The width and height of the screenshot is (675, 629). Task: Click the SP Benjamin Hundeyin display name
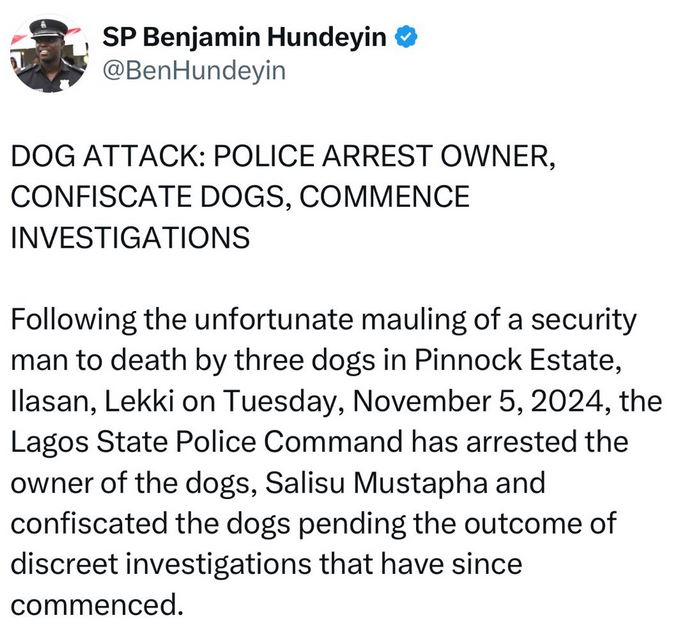(246, 38)
